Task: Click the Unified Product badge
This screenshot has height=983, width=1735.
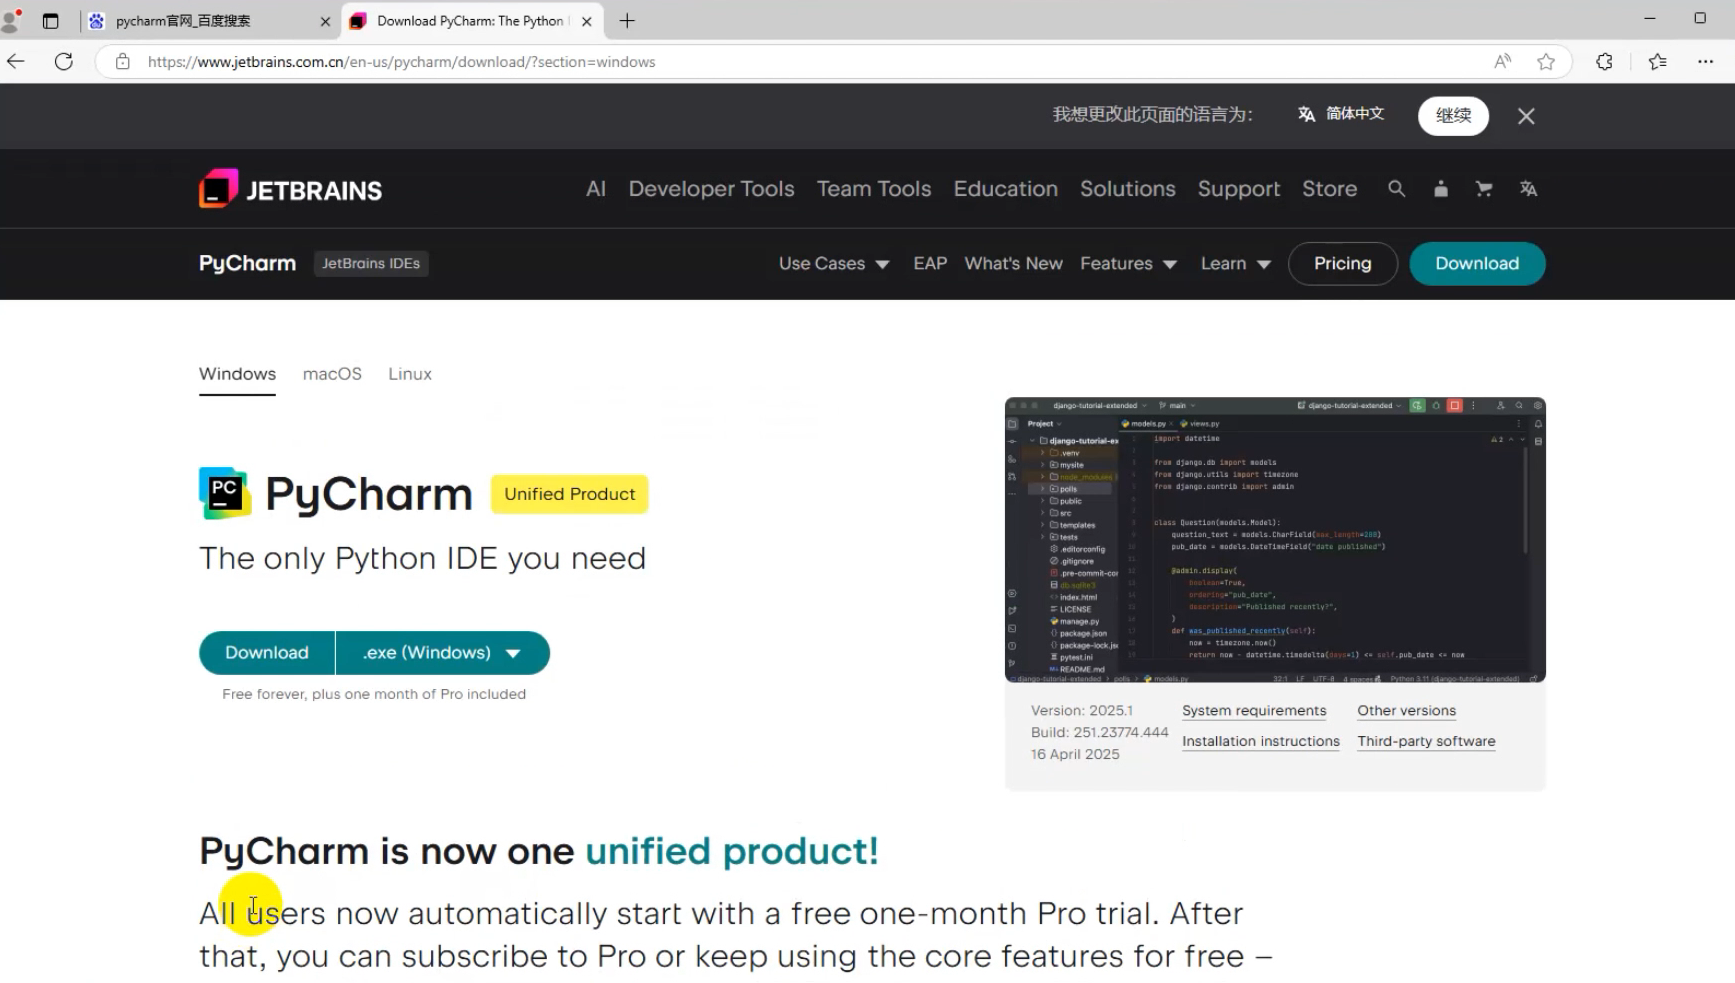Action: click(569, 494)
